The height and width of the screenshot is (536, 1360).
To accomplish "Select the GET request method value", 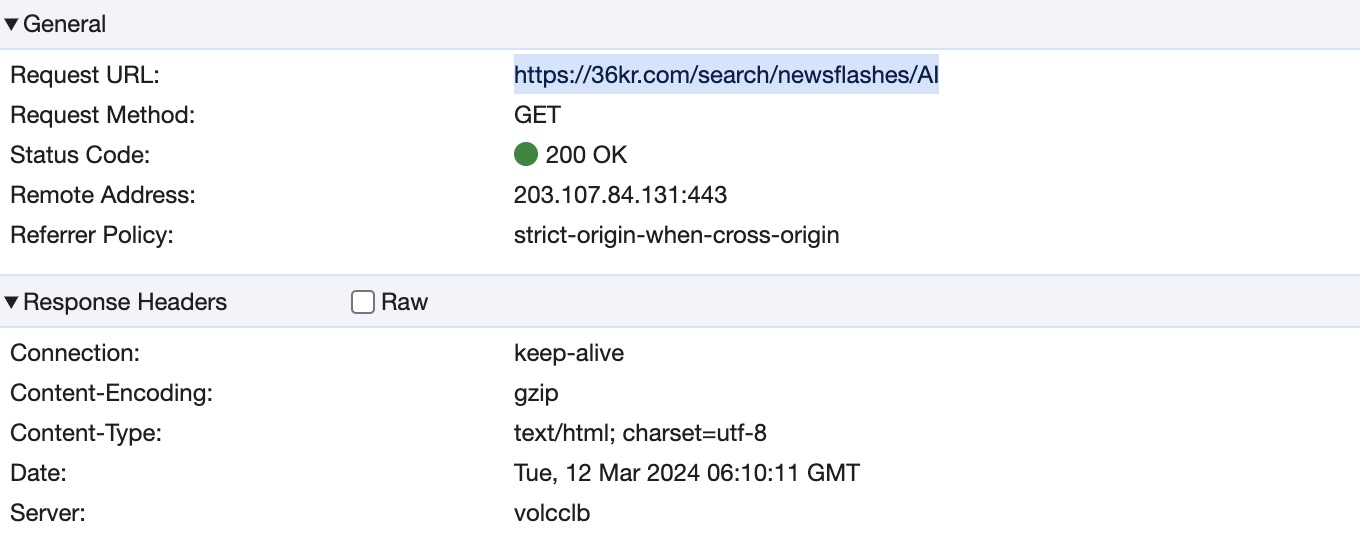I will point(537,115).
